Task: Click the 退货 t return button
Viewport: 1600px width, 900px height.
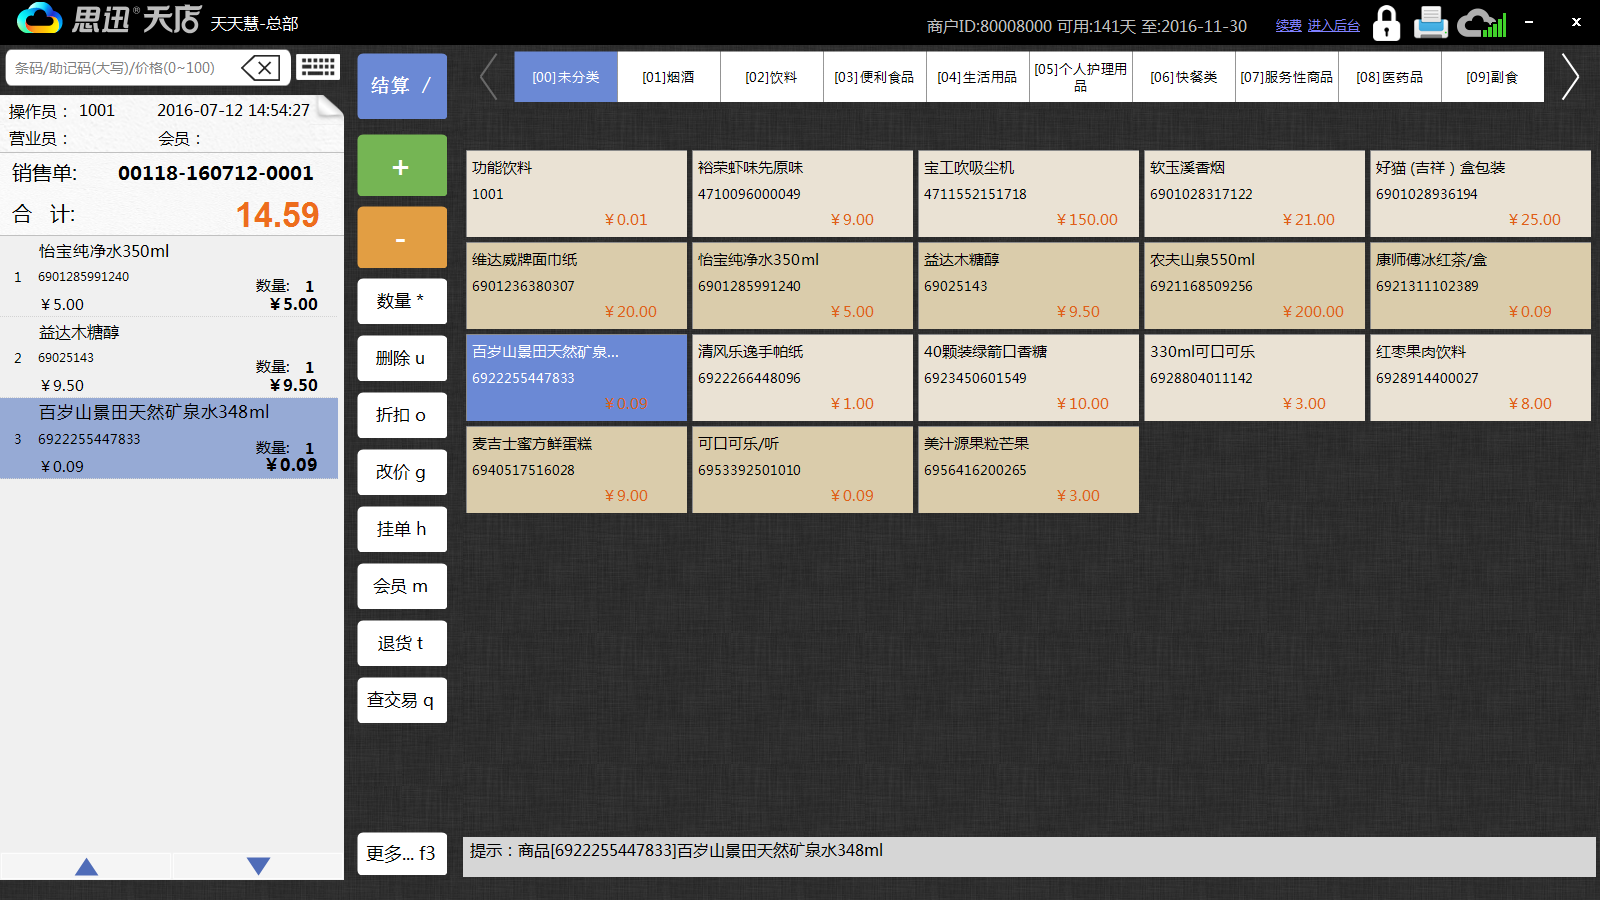Action: click(402, 643)
